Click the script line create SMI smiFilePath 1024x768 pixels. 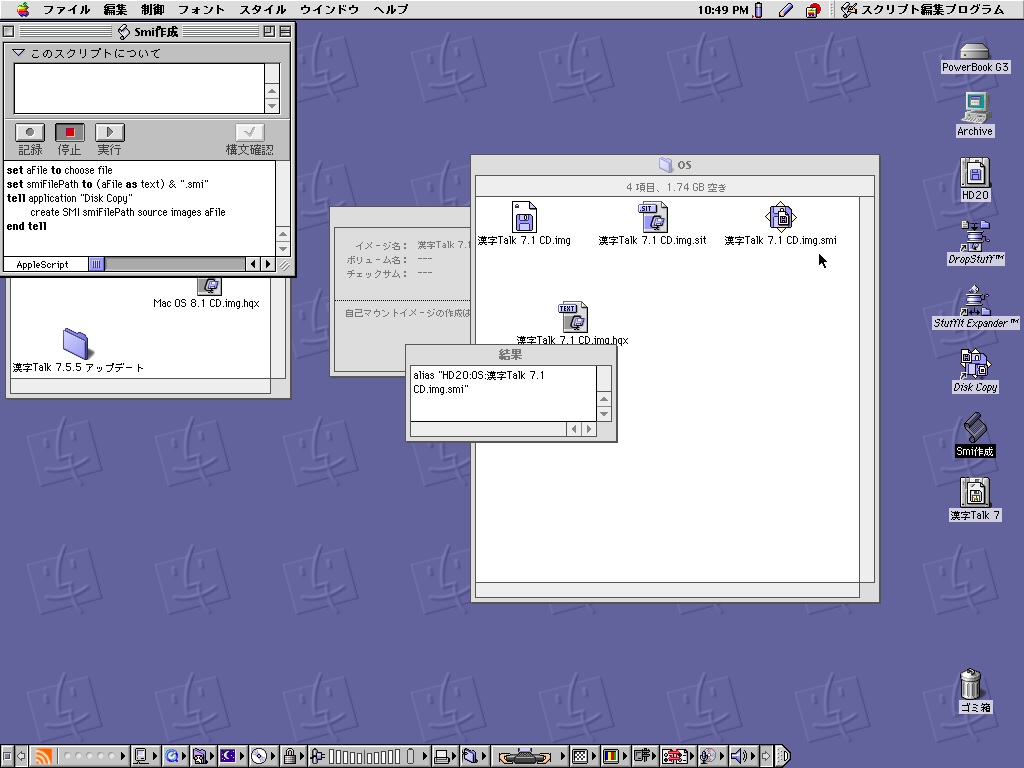(128, 212)
